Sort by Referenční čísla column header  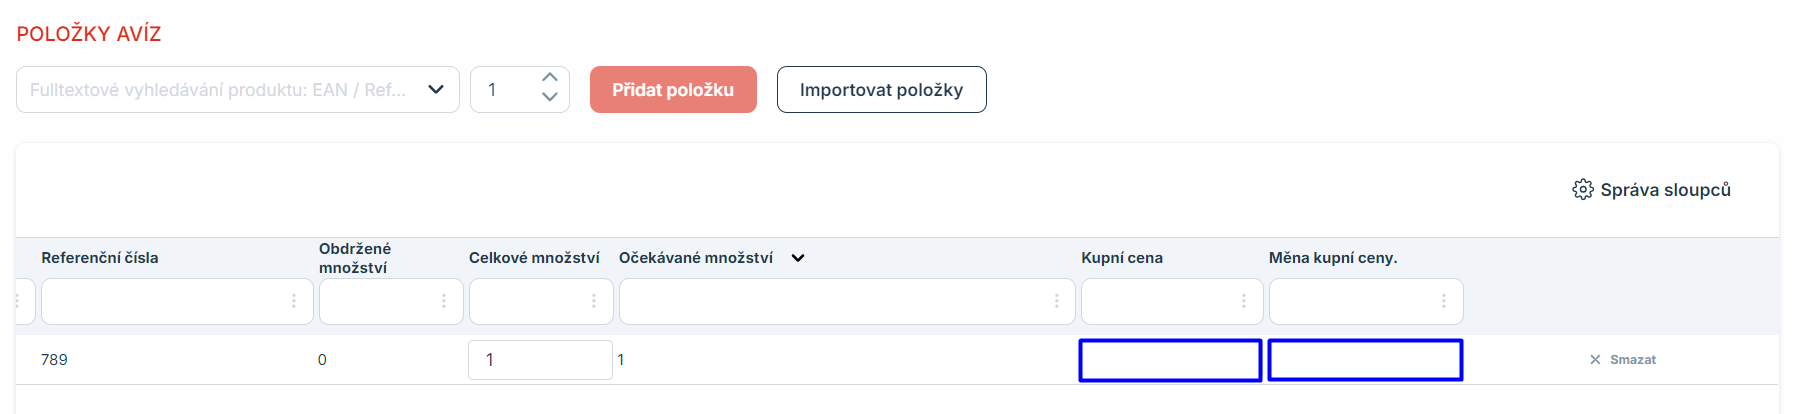[100, 258]
